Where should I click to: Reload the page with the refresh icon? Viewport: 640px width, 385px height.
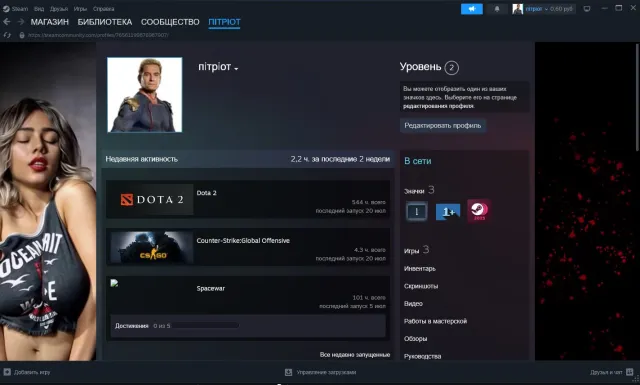7,35
